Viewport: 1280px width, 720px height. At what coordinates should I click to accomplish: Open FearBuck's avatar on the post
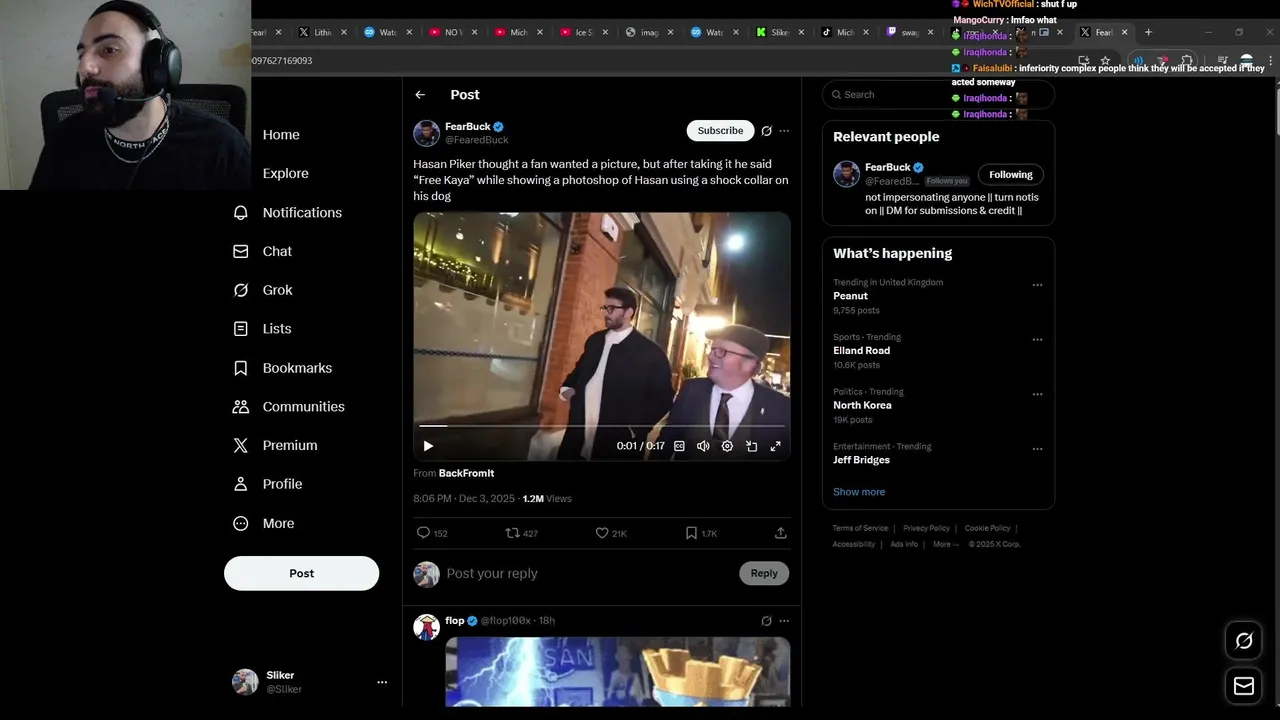pyautogui.click(x=427, y=133)
